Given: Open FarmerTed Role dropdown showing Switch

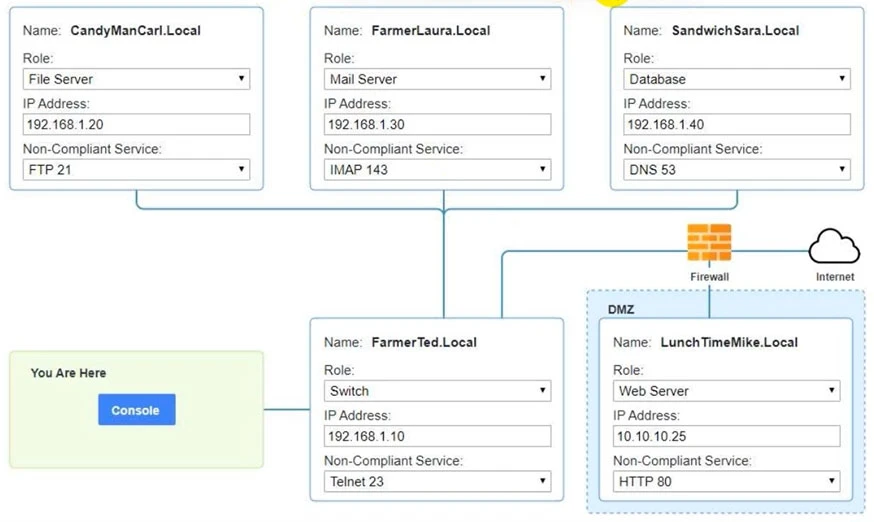Looking at the screenshot, I should tap(437, 391).
